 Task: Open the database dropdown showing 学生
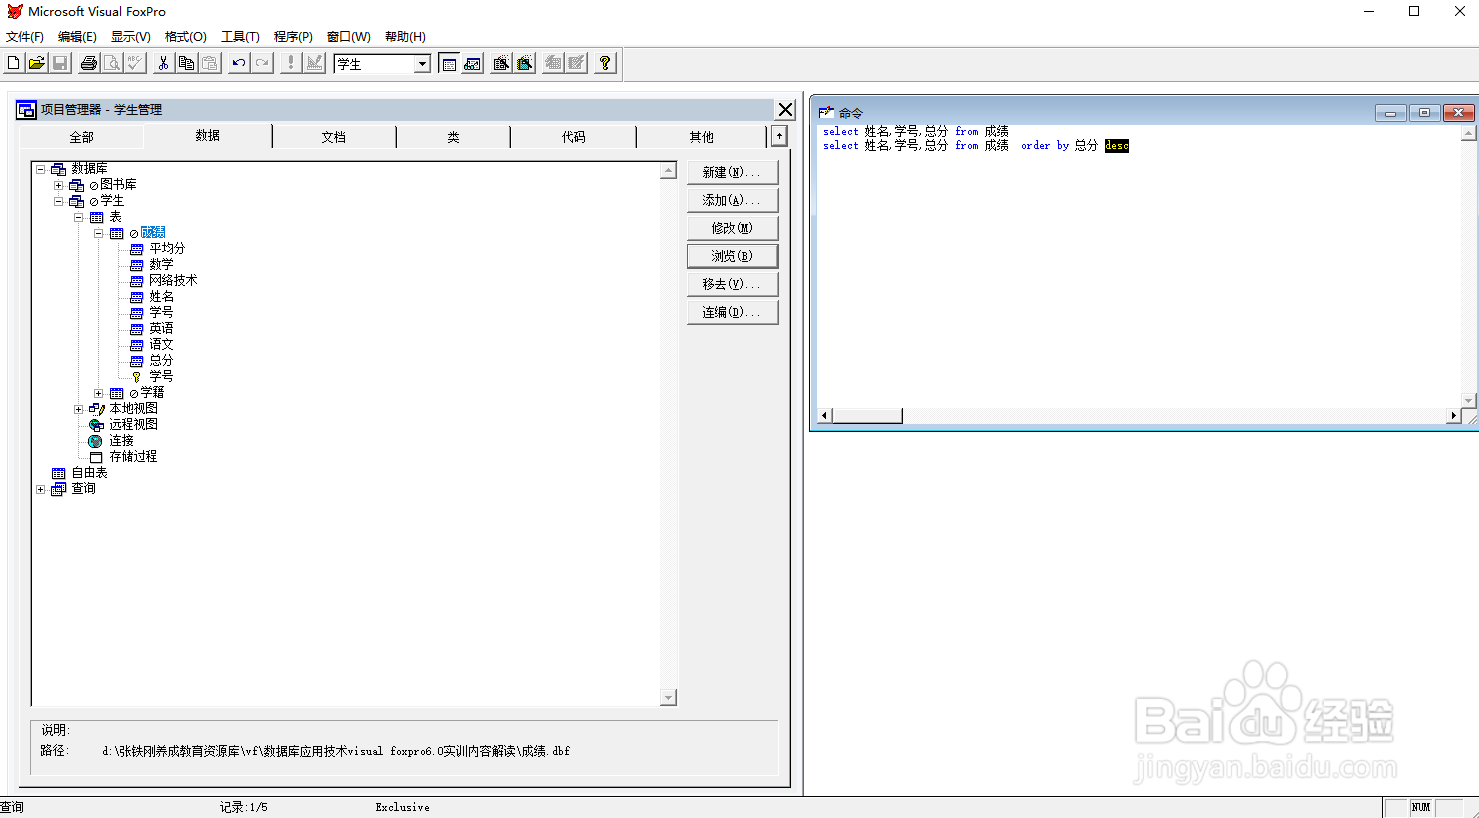point(422,64)
